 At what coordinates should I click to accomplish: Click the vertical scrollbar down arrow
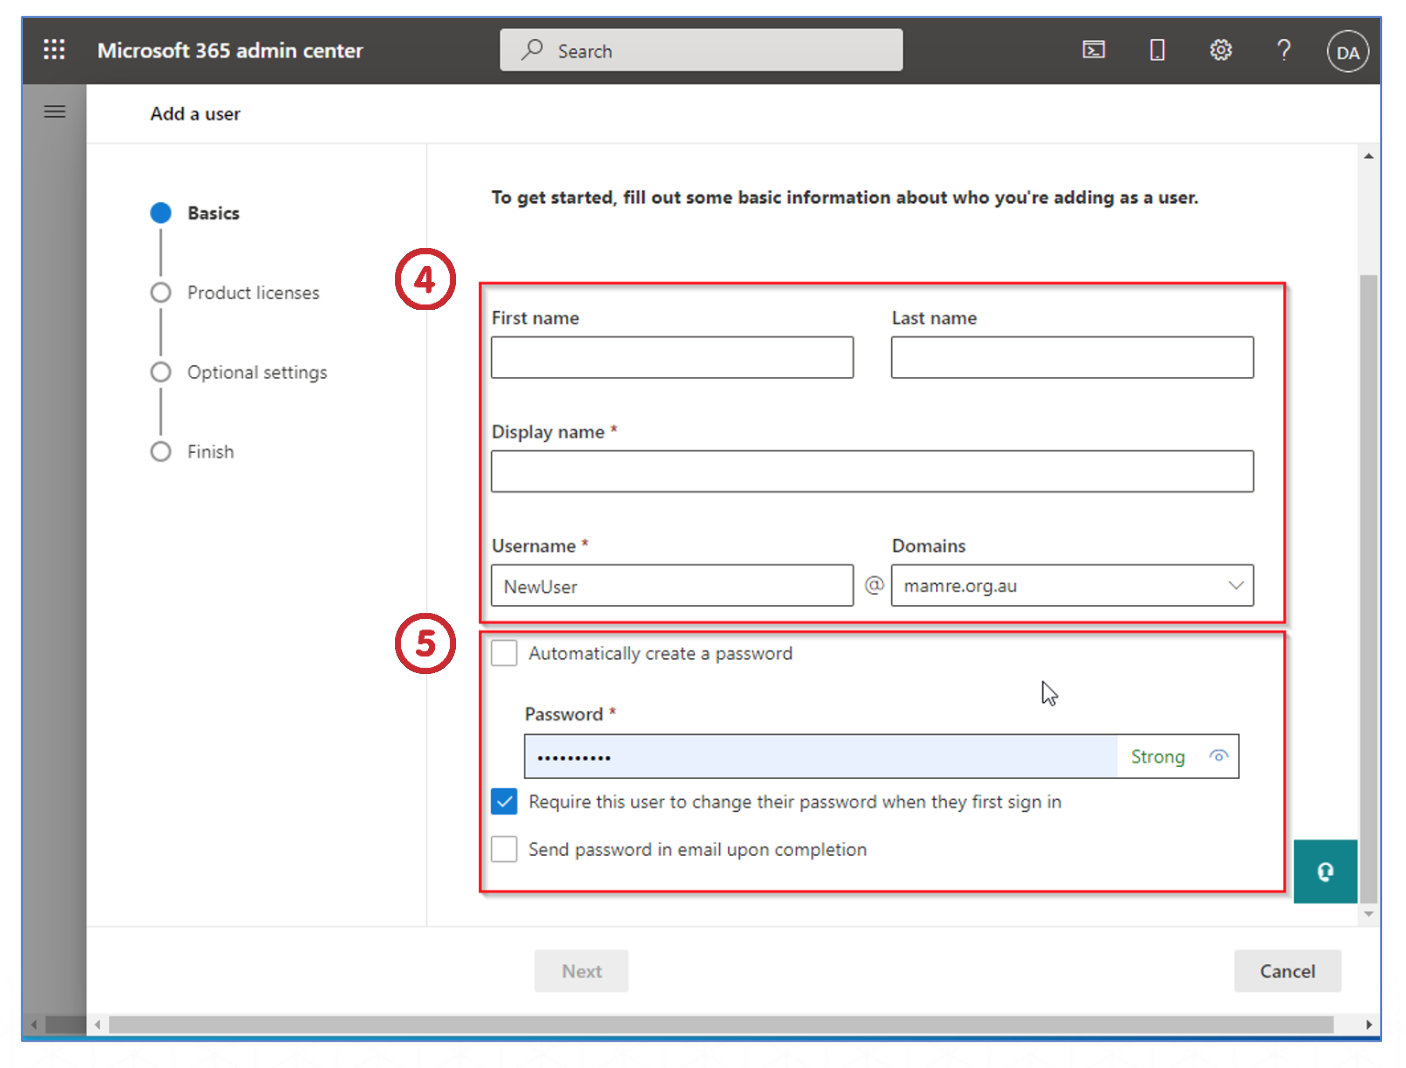pyautogui.click(x=1368, y=914)
